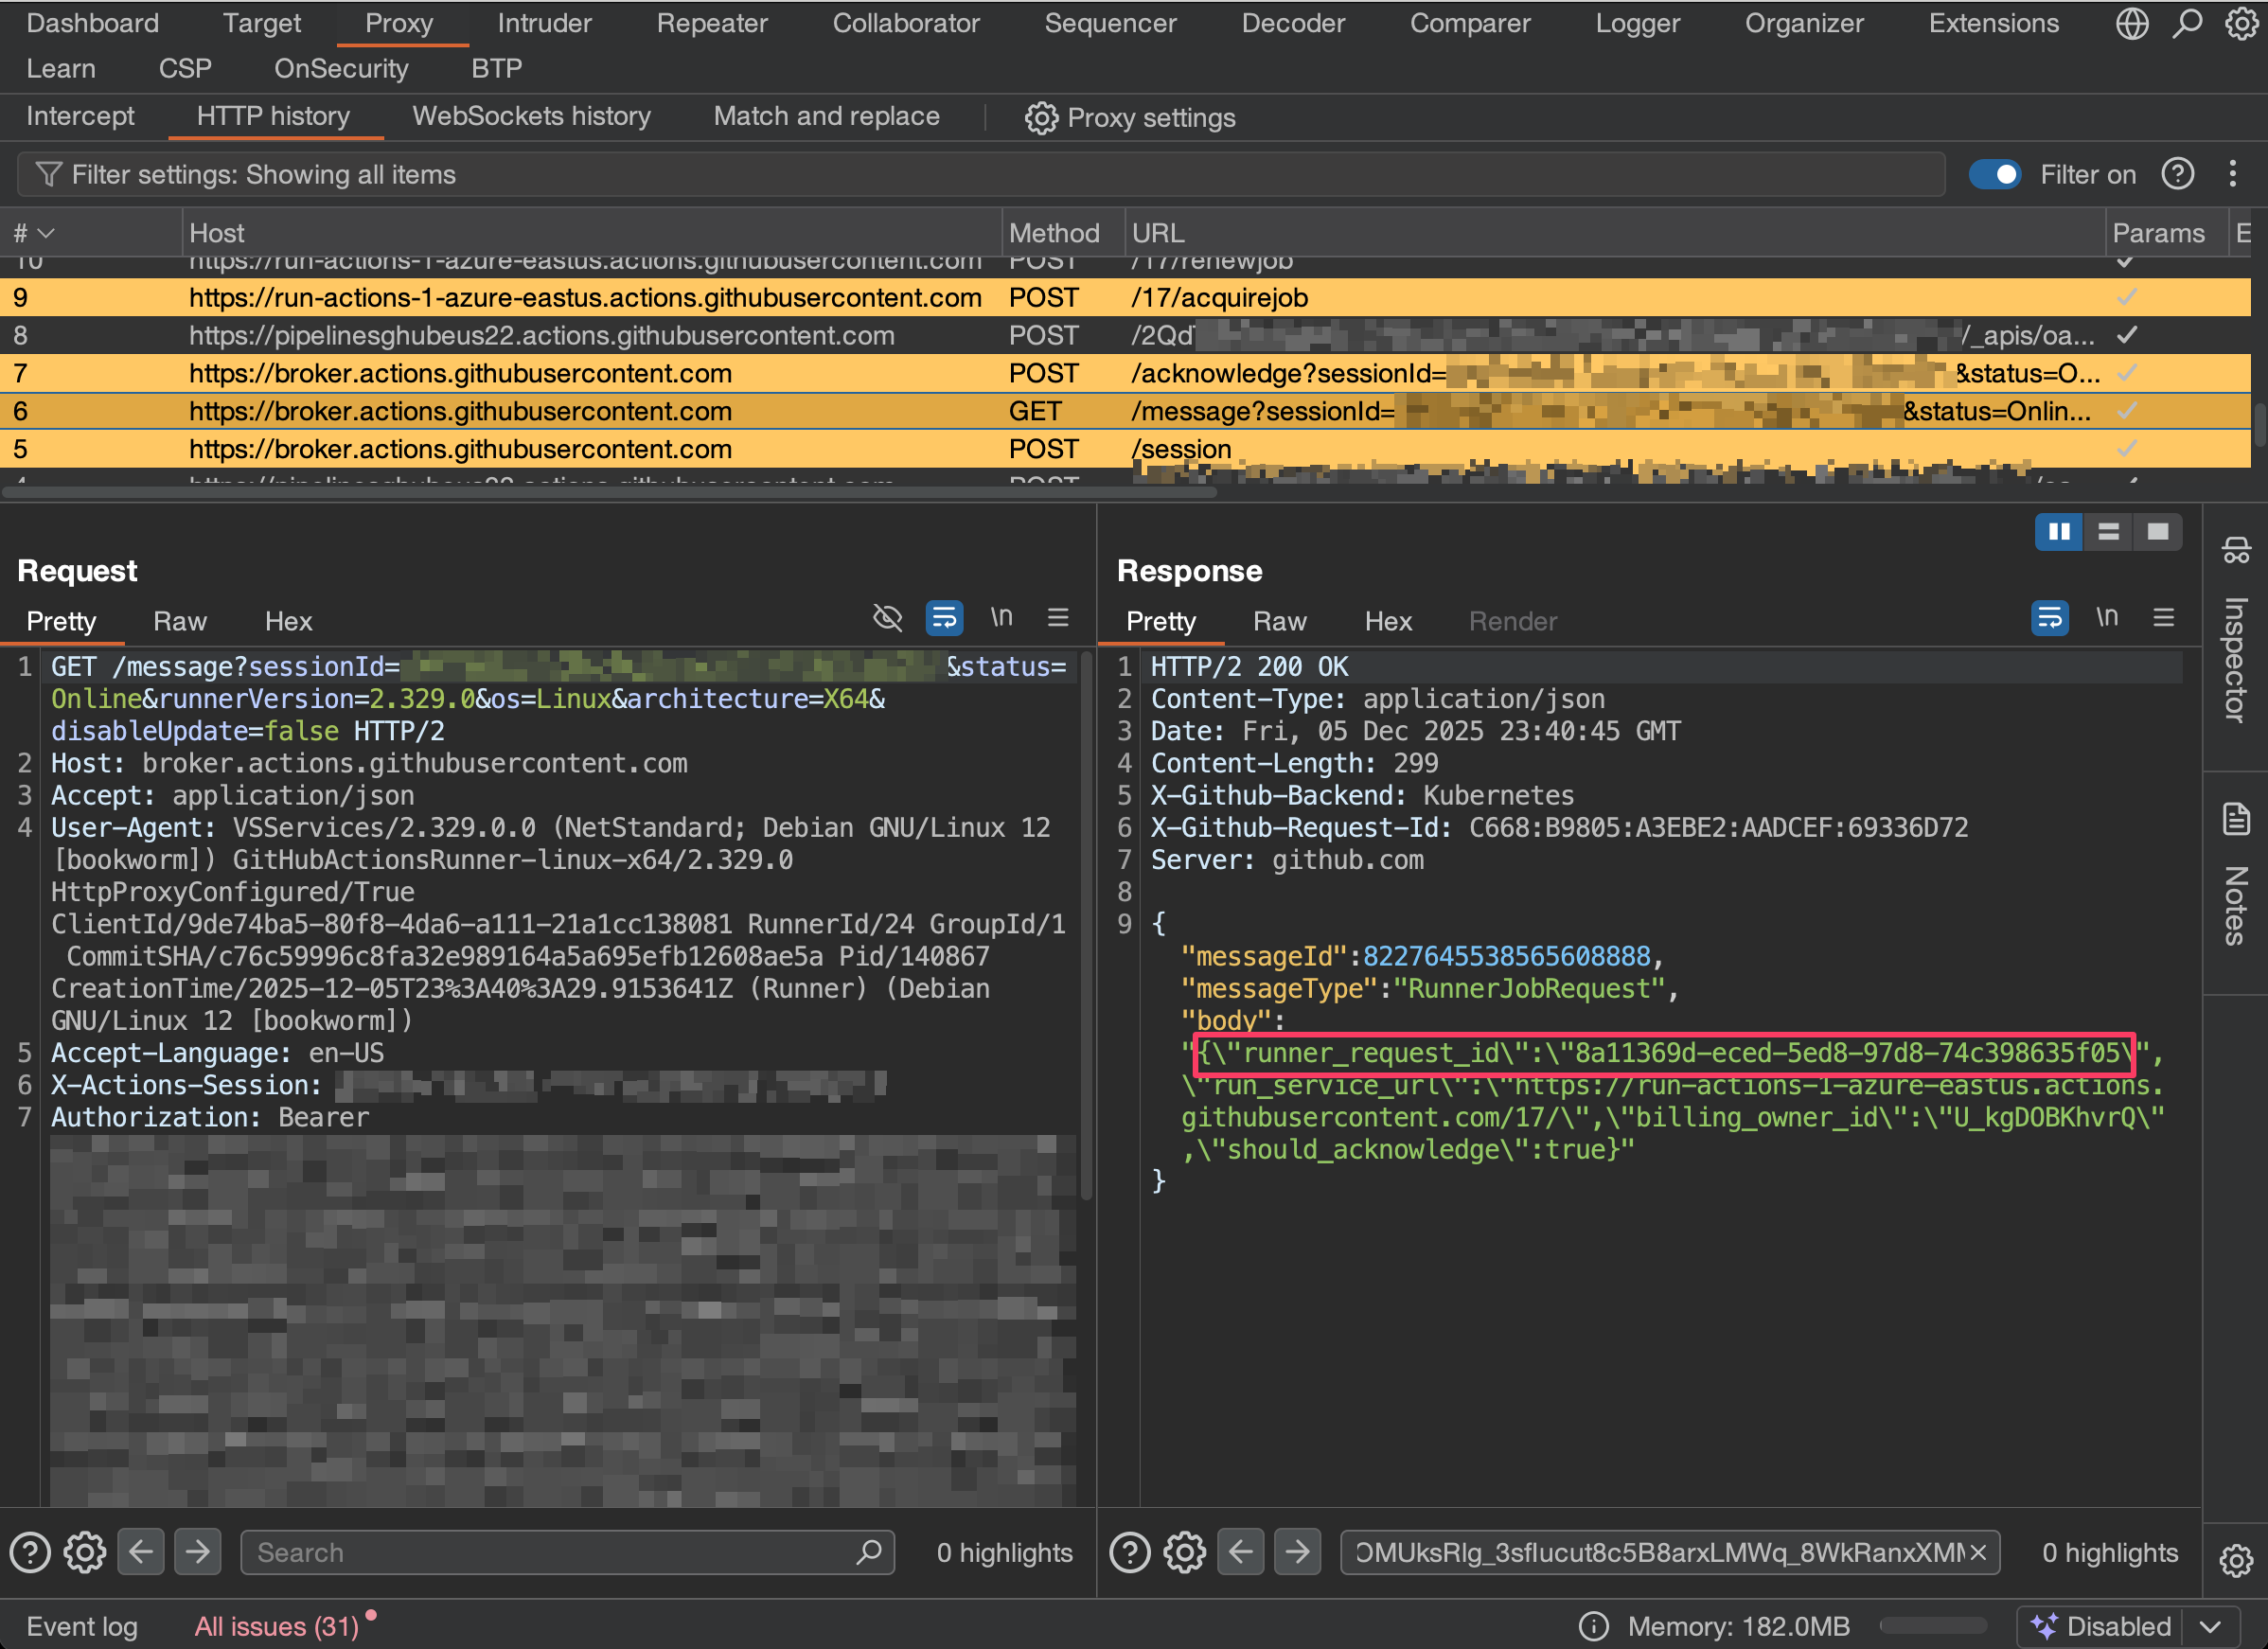Image resolution: width=2268 pixels, height=1649 pixels.
Task: Open All issues (31) link
Action: click(276, 1626)
